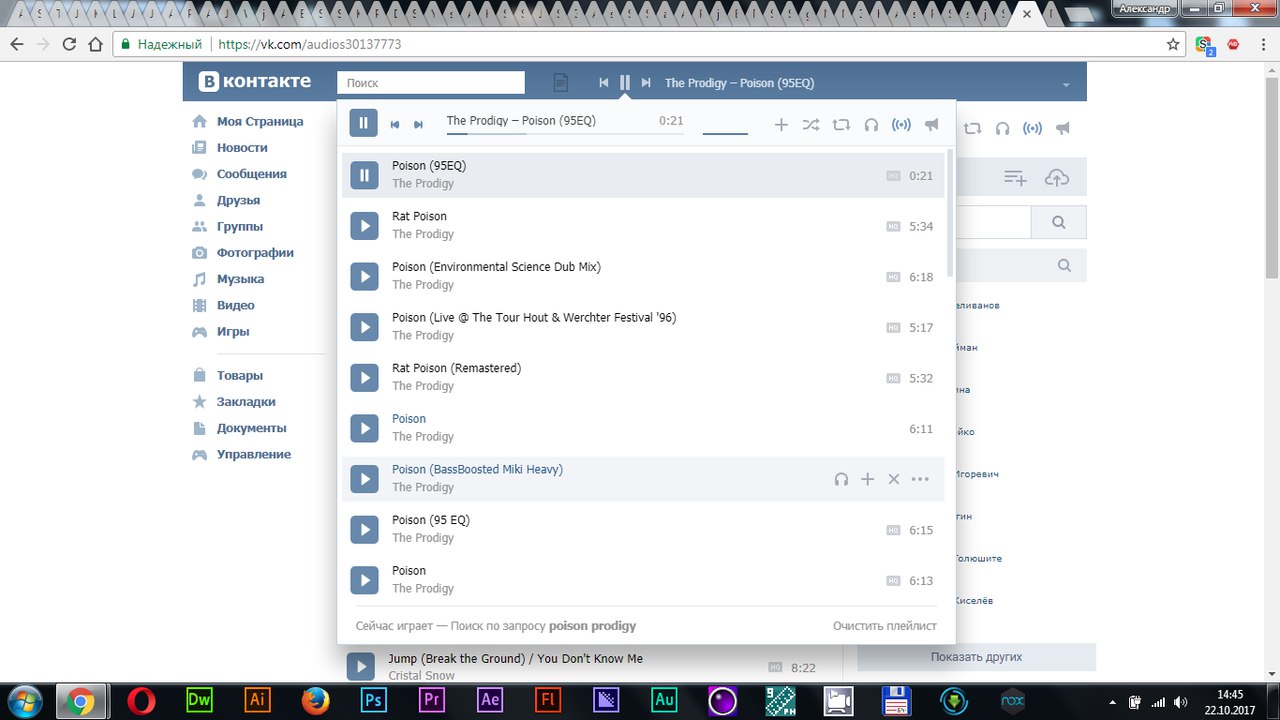The height and width of the screenshot is (720, 1280).
Task: Click the Поиск search field in header
Action: point(431,83)
